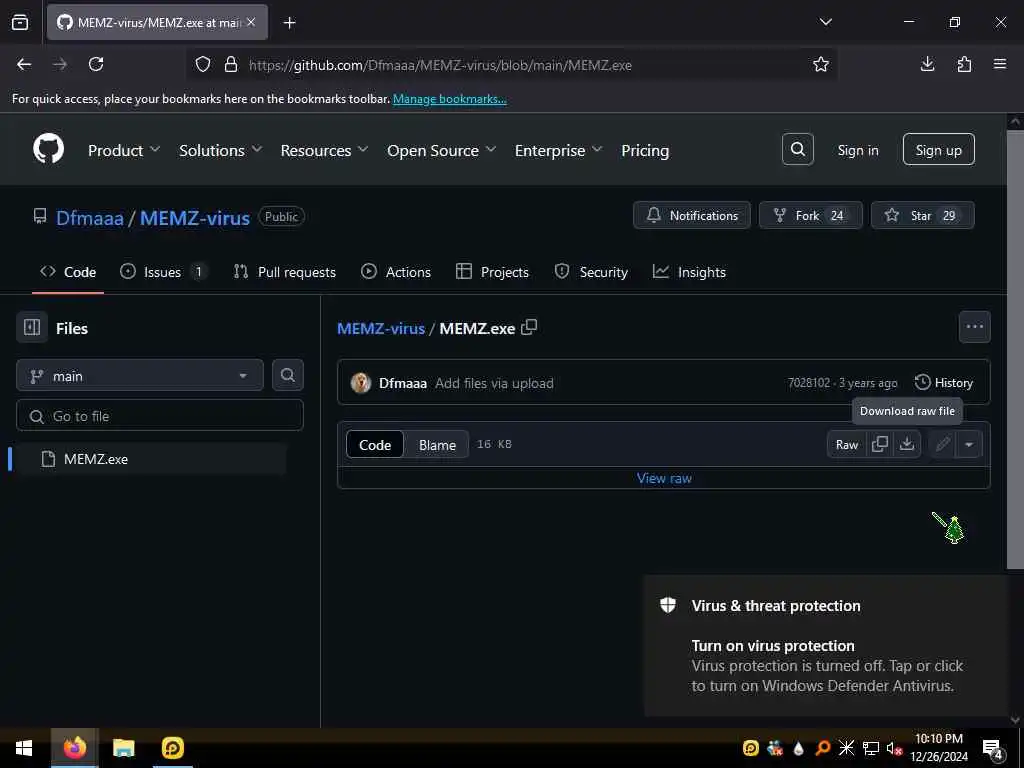This screenshot has height=768, width=1024.
Task: Open Firefox downloads panel icon
Action: (x=927, y=64)
